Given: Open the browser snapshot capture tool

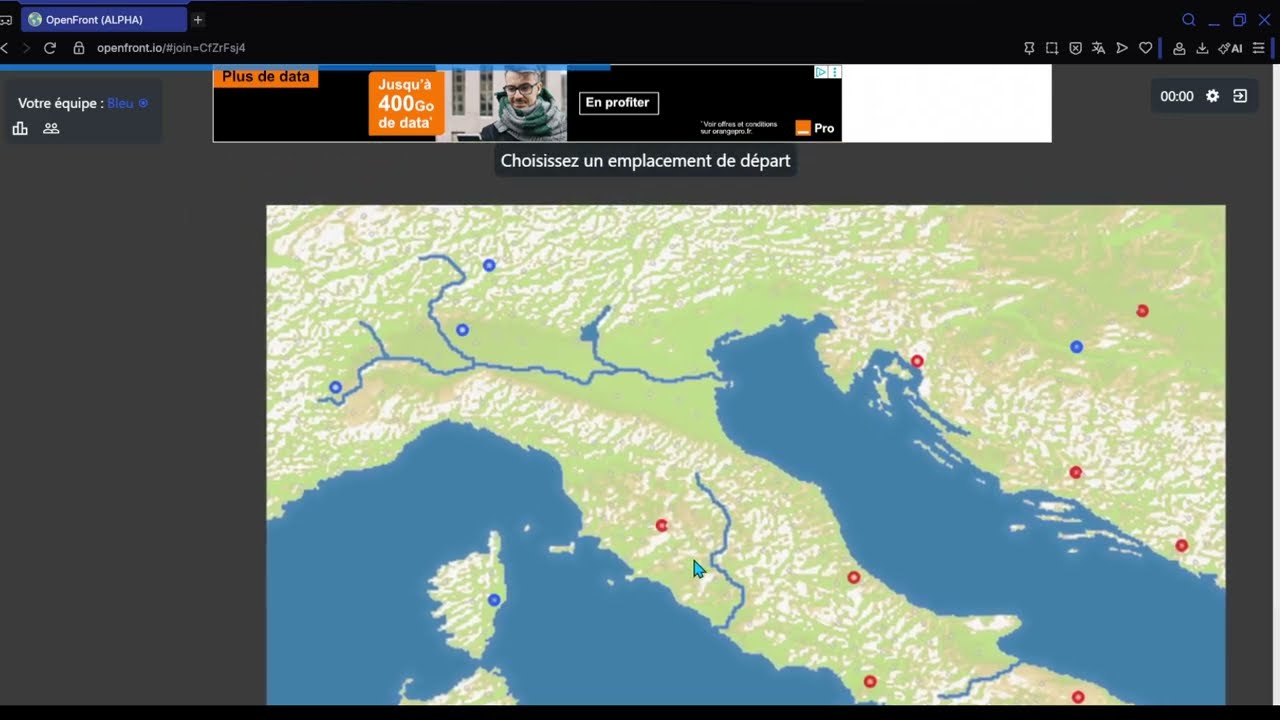Looking at the screenshot, I should (x=1052, y=48).
